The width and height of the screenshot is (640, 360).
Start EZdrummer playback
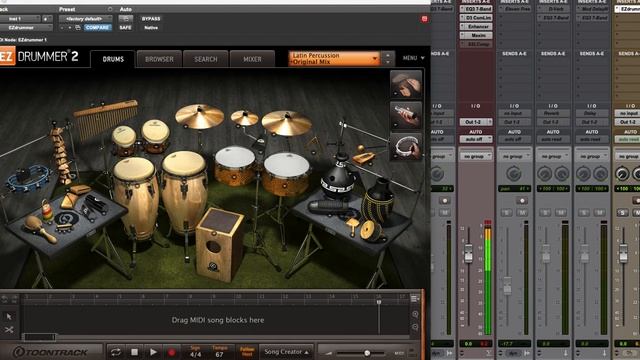tap(153, 352)
